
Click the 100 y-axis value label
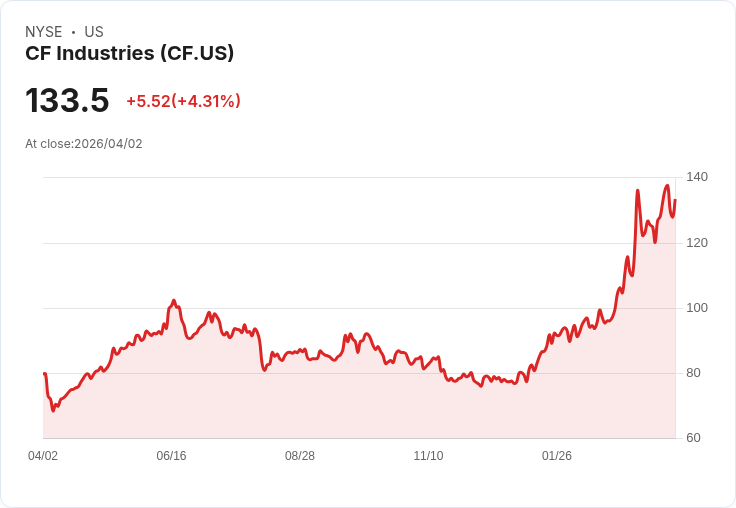(x=697, y=308)
